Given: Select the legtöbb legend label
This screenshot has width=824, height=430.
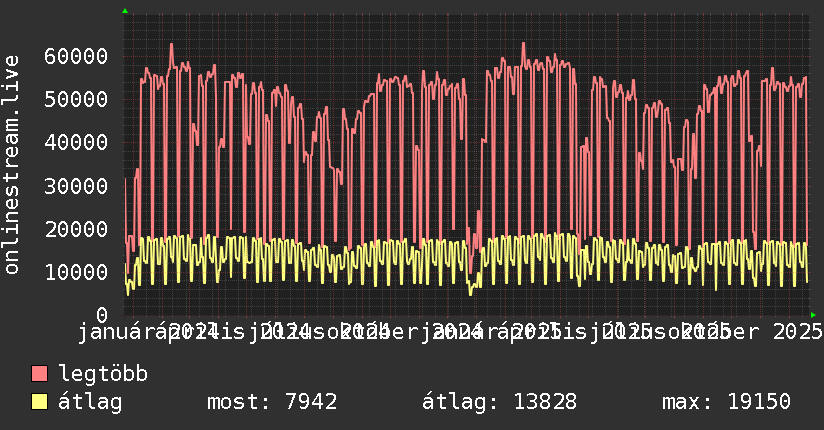Looking at the screenshot, I should point(103,375).
